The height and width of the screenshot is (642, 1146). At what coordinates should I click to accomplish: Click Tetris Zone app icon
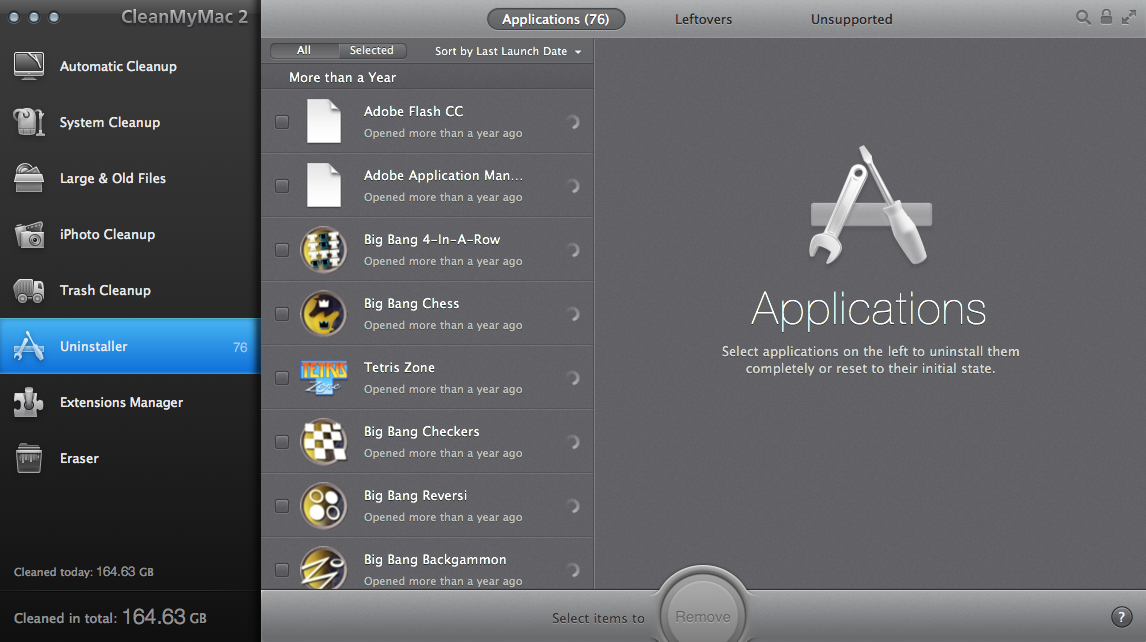click(324, 377)
